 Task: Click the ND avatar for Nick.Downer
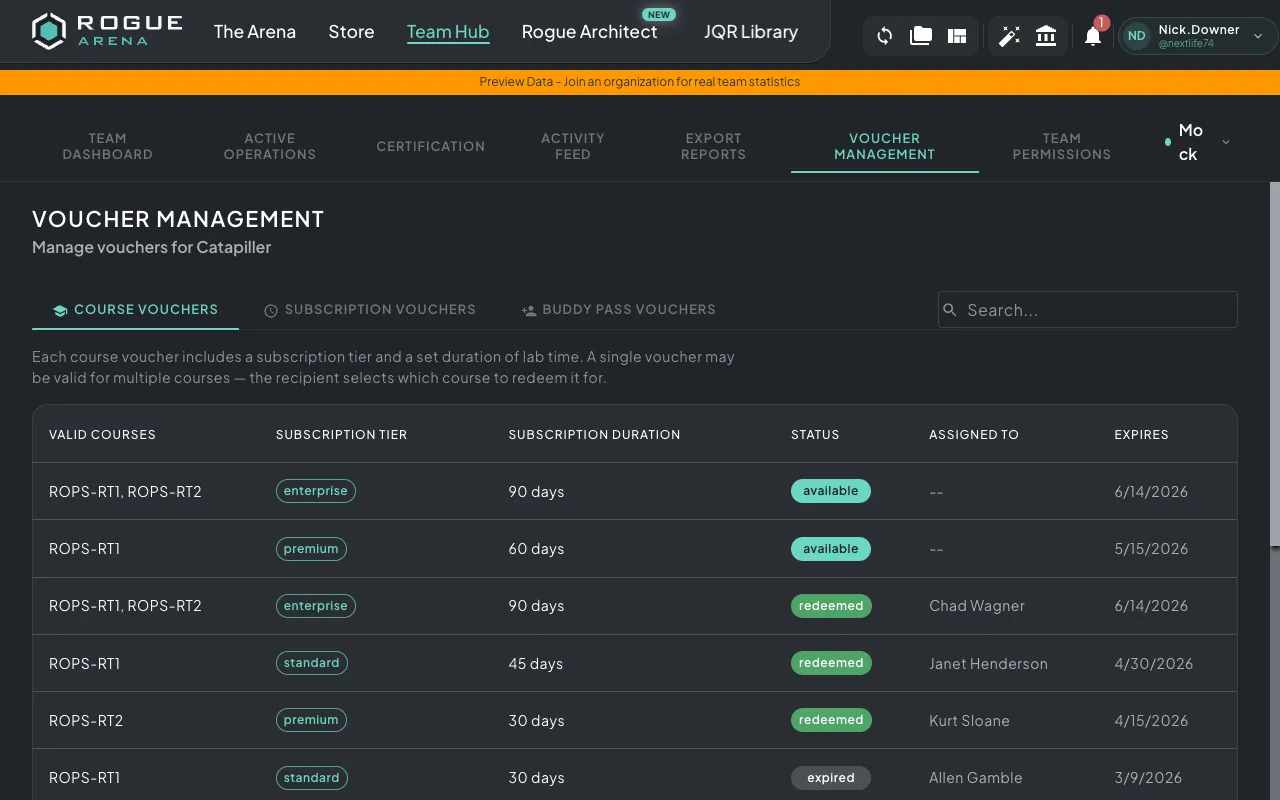[1136, 35]
